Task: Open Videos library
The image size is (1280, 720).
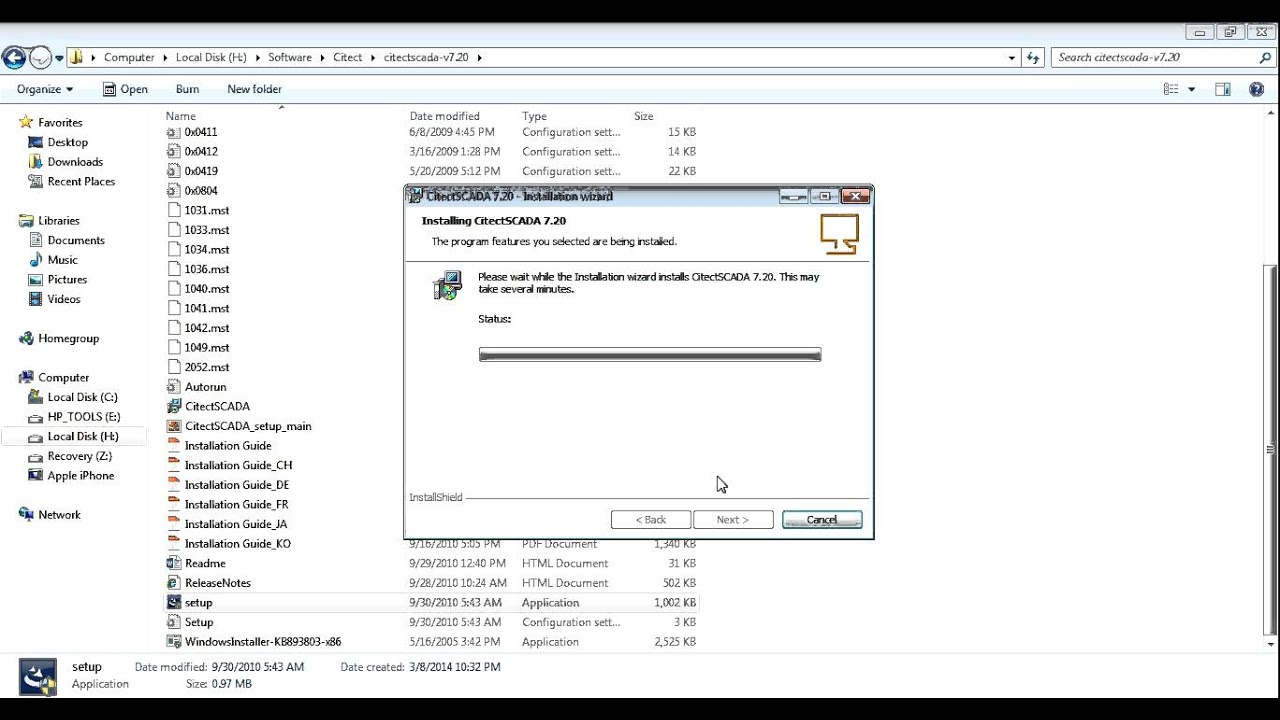Action: [64, 299]
